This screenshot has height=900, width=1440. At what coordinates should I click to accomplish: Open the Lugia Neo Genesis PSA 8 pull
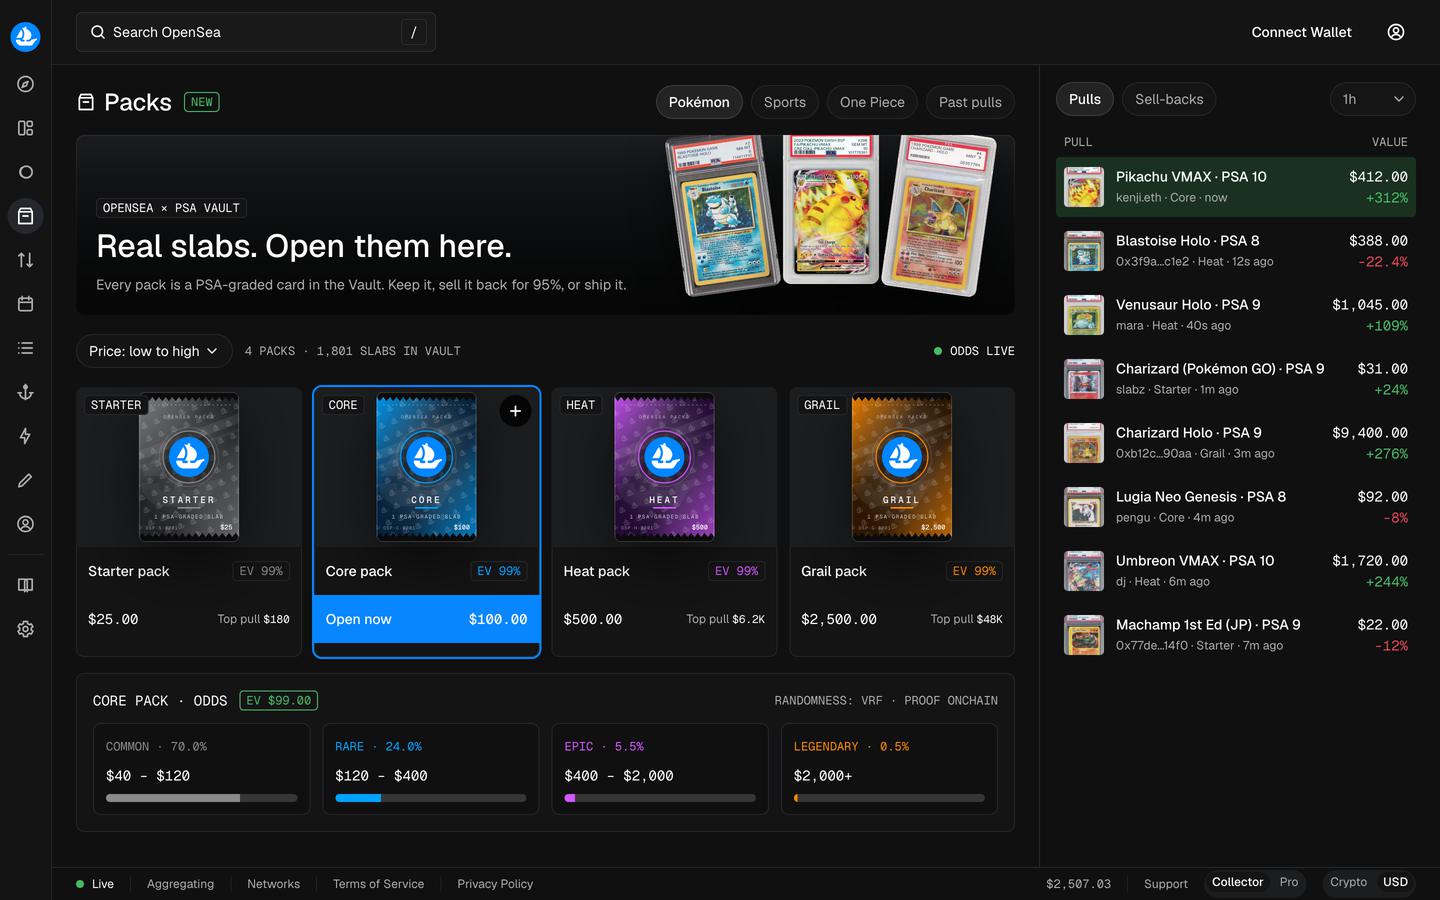[x=1236, y=507]
